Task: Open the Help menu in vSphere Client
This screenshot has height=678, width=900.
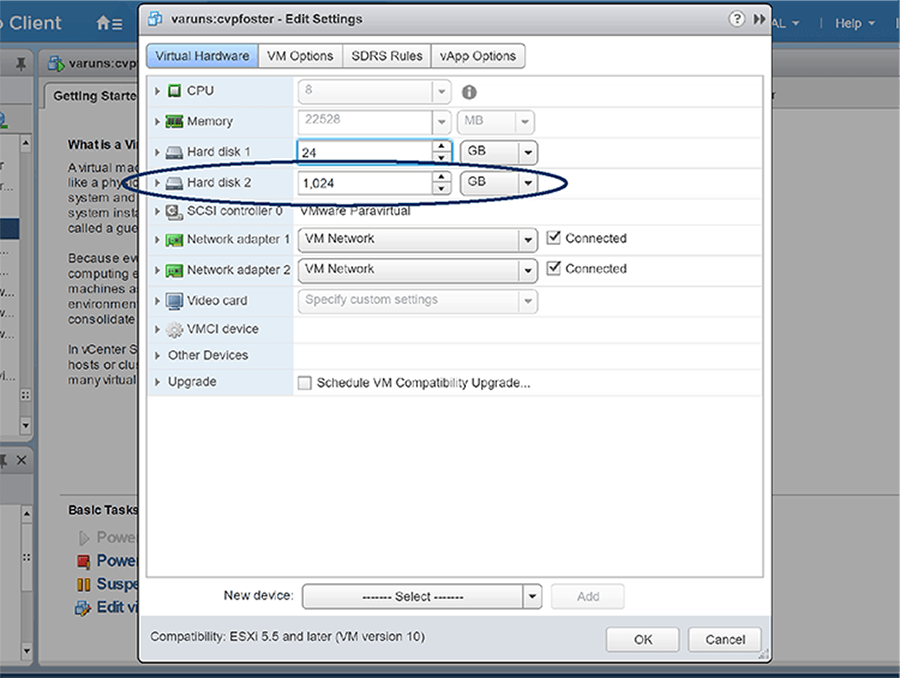Action: coord(855,24)
